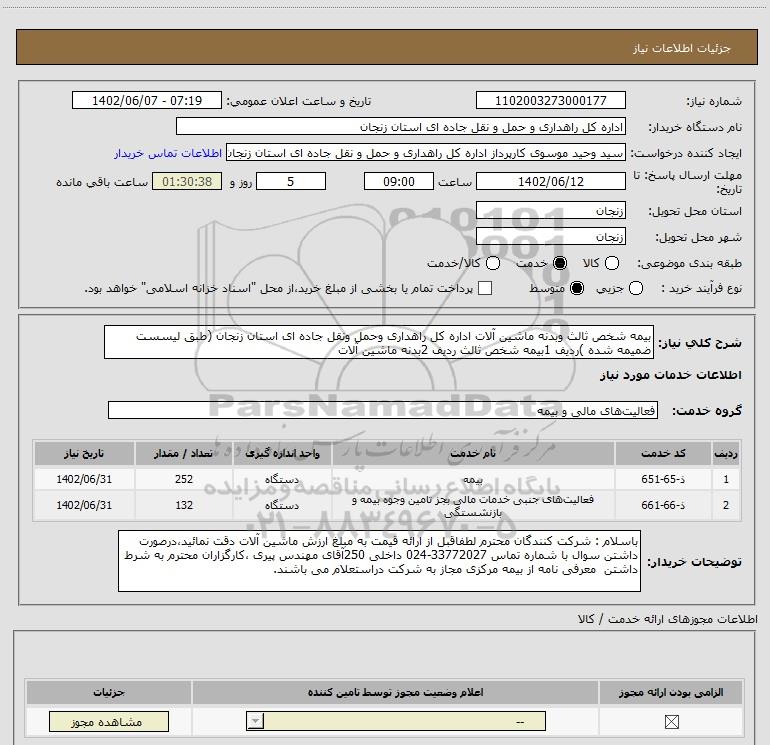
Task: Click the گروه خدمت field فعالیت‌های مالی و بیمه
Action: pyautogui.click(x=383, y=410)
